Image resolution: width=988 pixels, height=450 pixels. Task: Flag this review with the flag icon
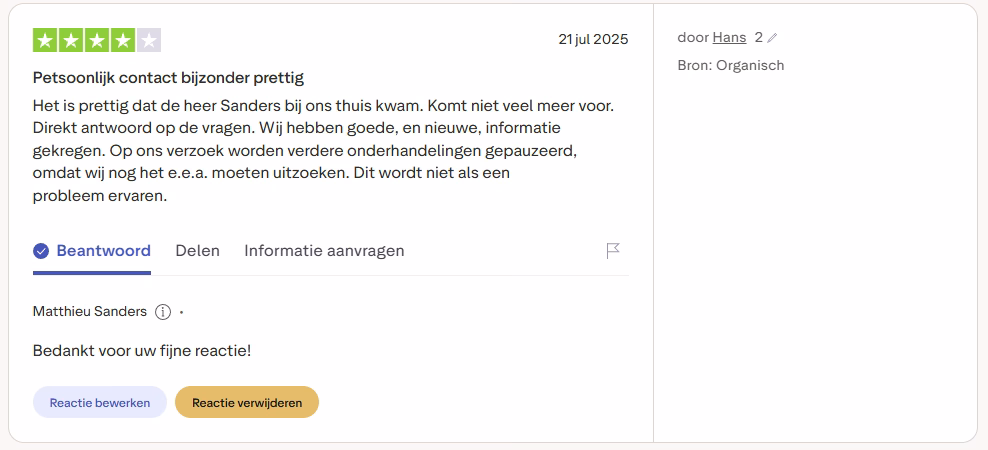[x=613, y=251]
